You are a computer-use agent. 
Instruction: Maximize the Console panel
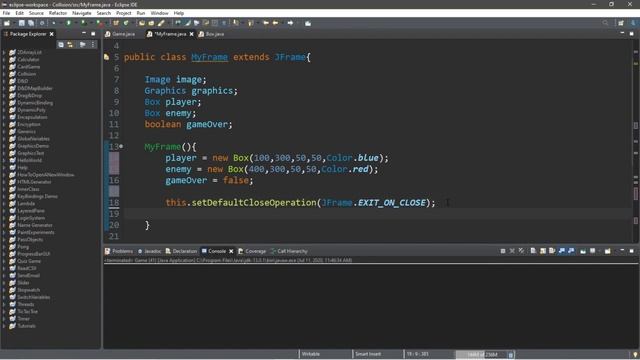(x=631, y=251)
